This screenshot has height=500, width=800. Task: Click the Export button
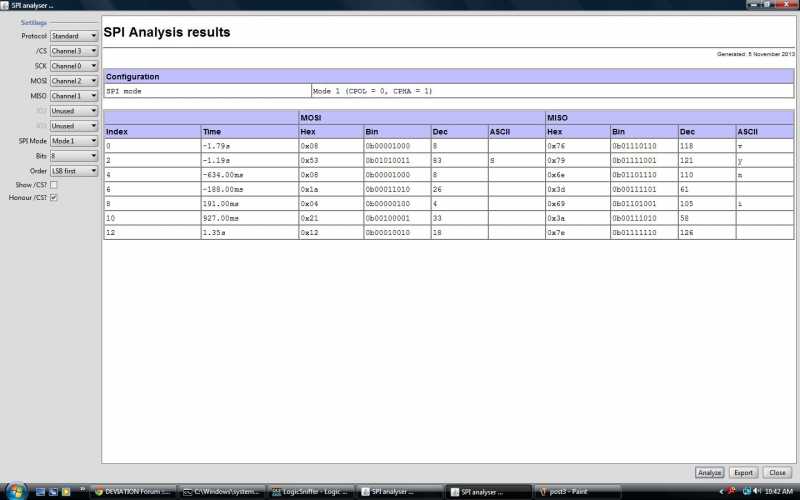pos(743,473)
